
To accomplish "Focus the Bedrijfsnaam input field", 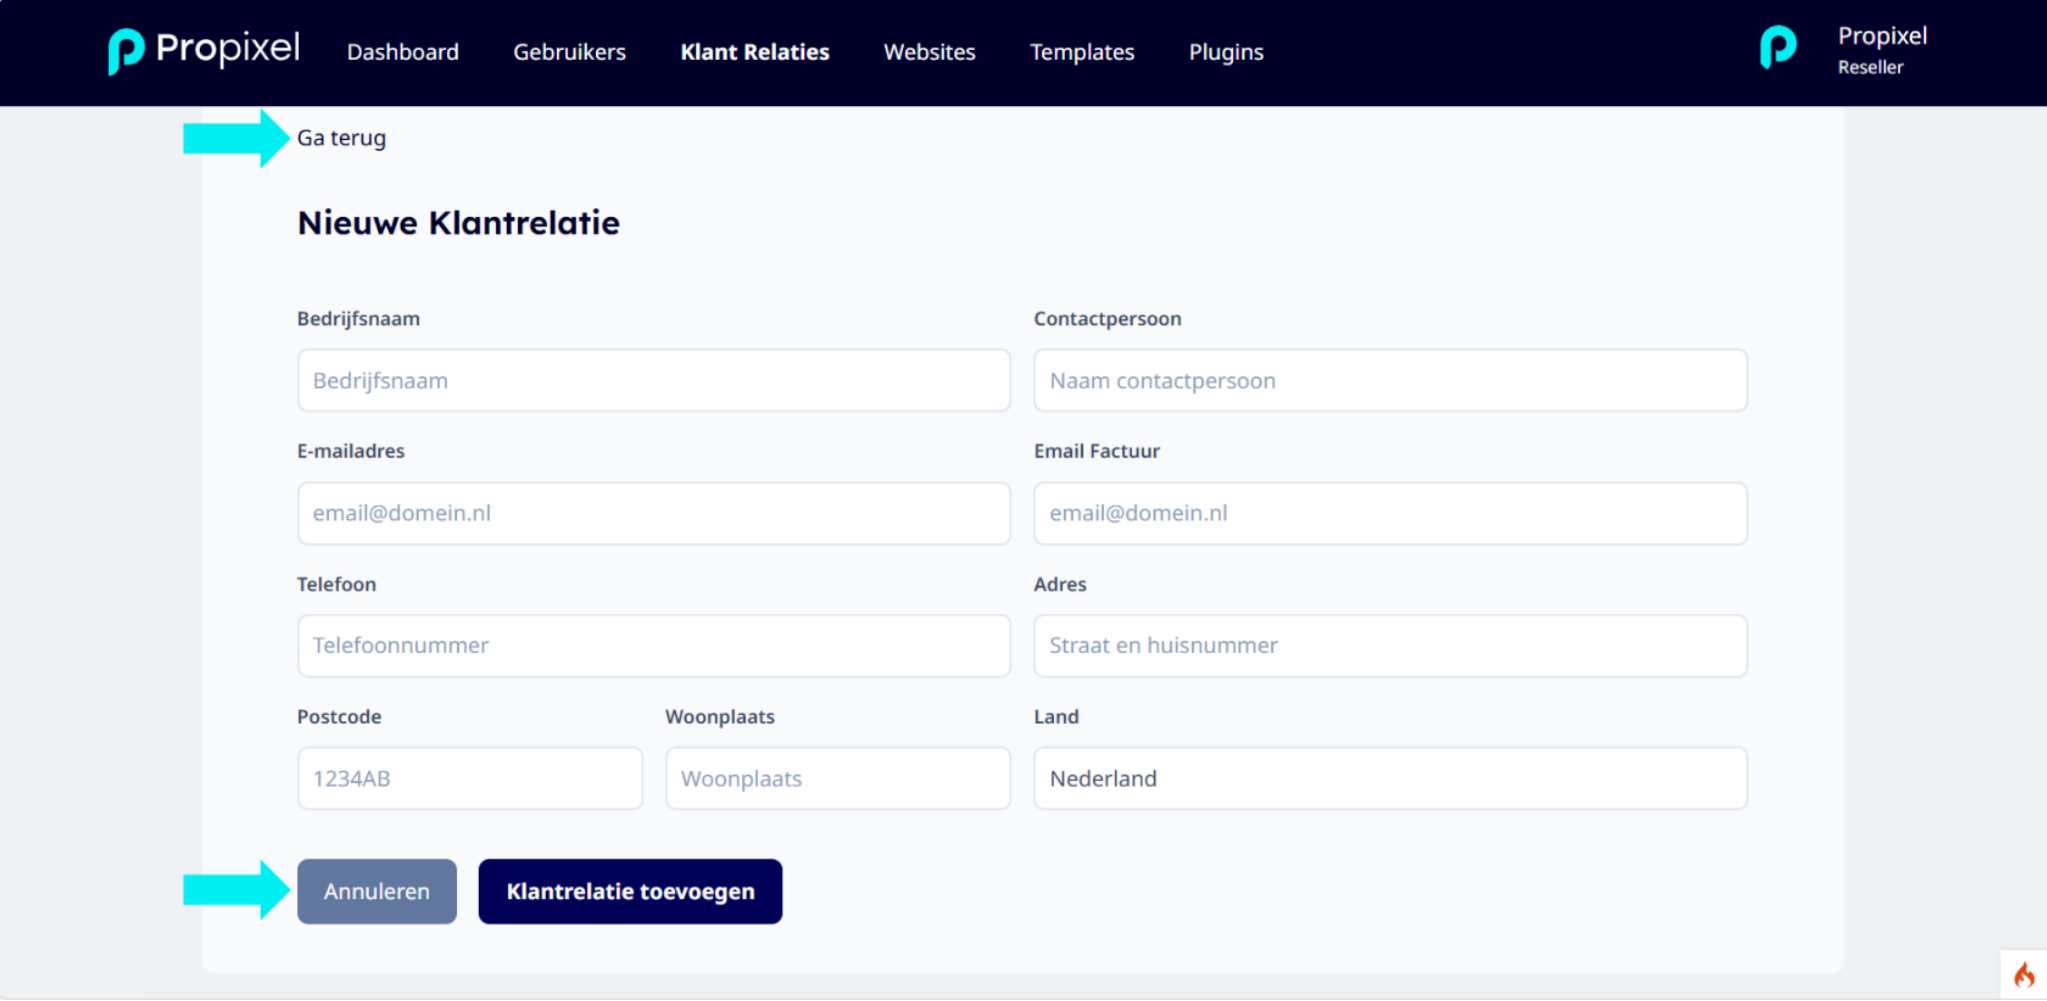I will (x=654, y=380).
